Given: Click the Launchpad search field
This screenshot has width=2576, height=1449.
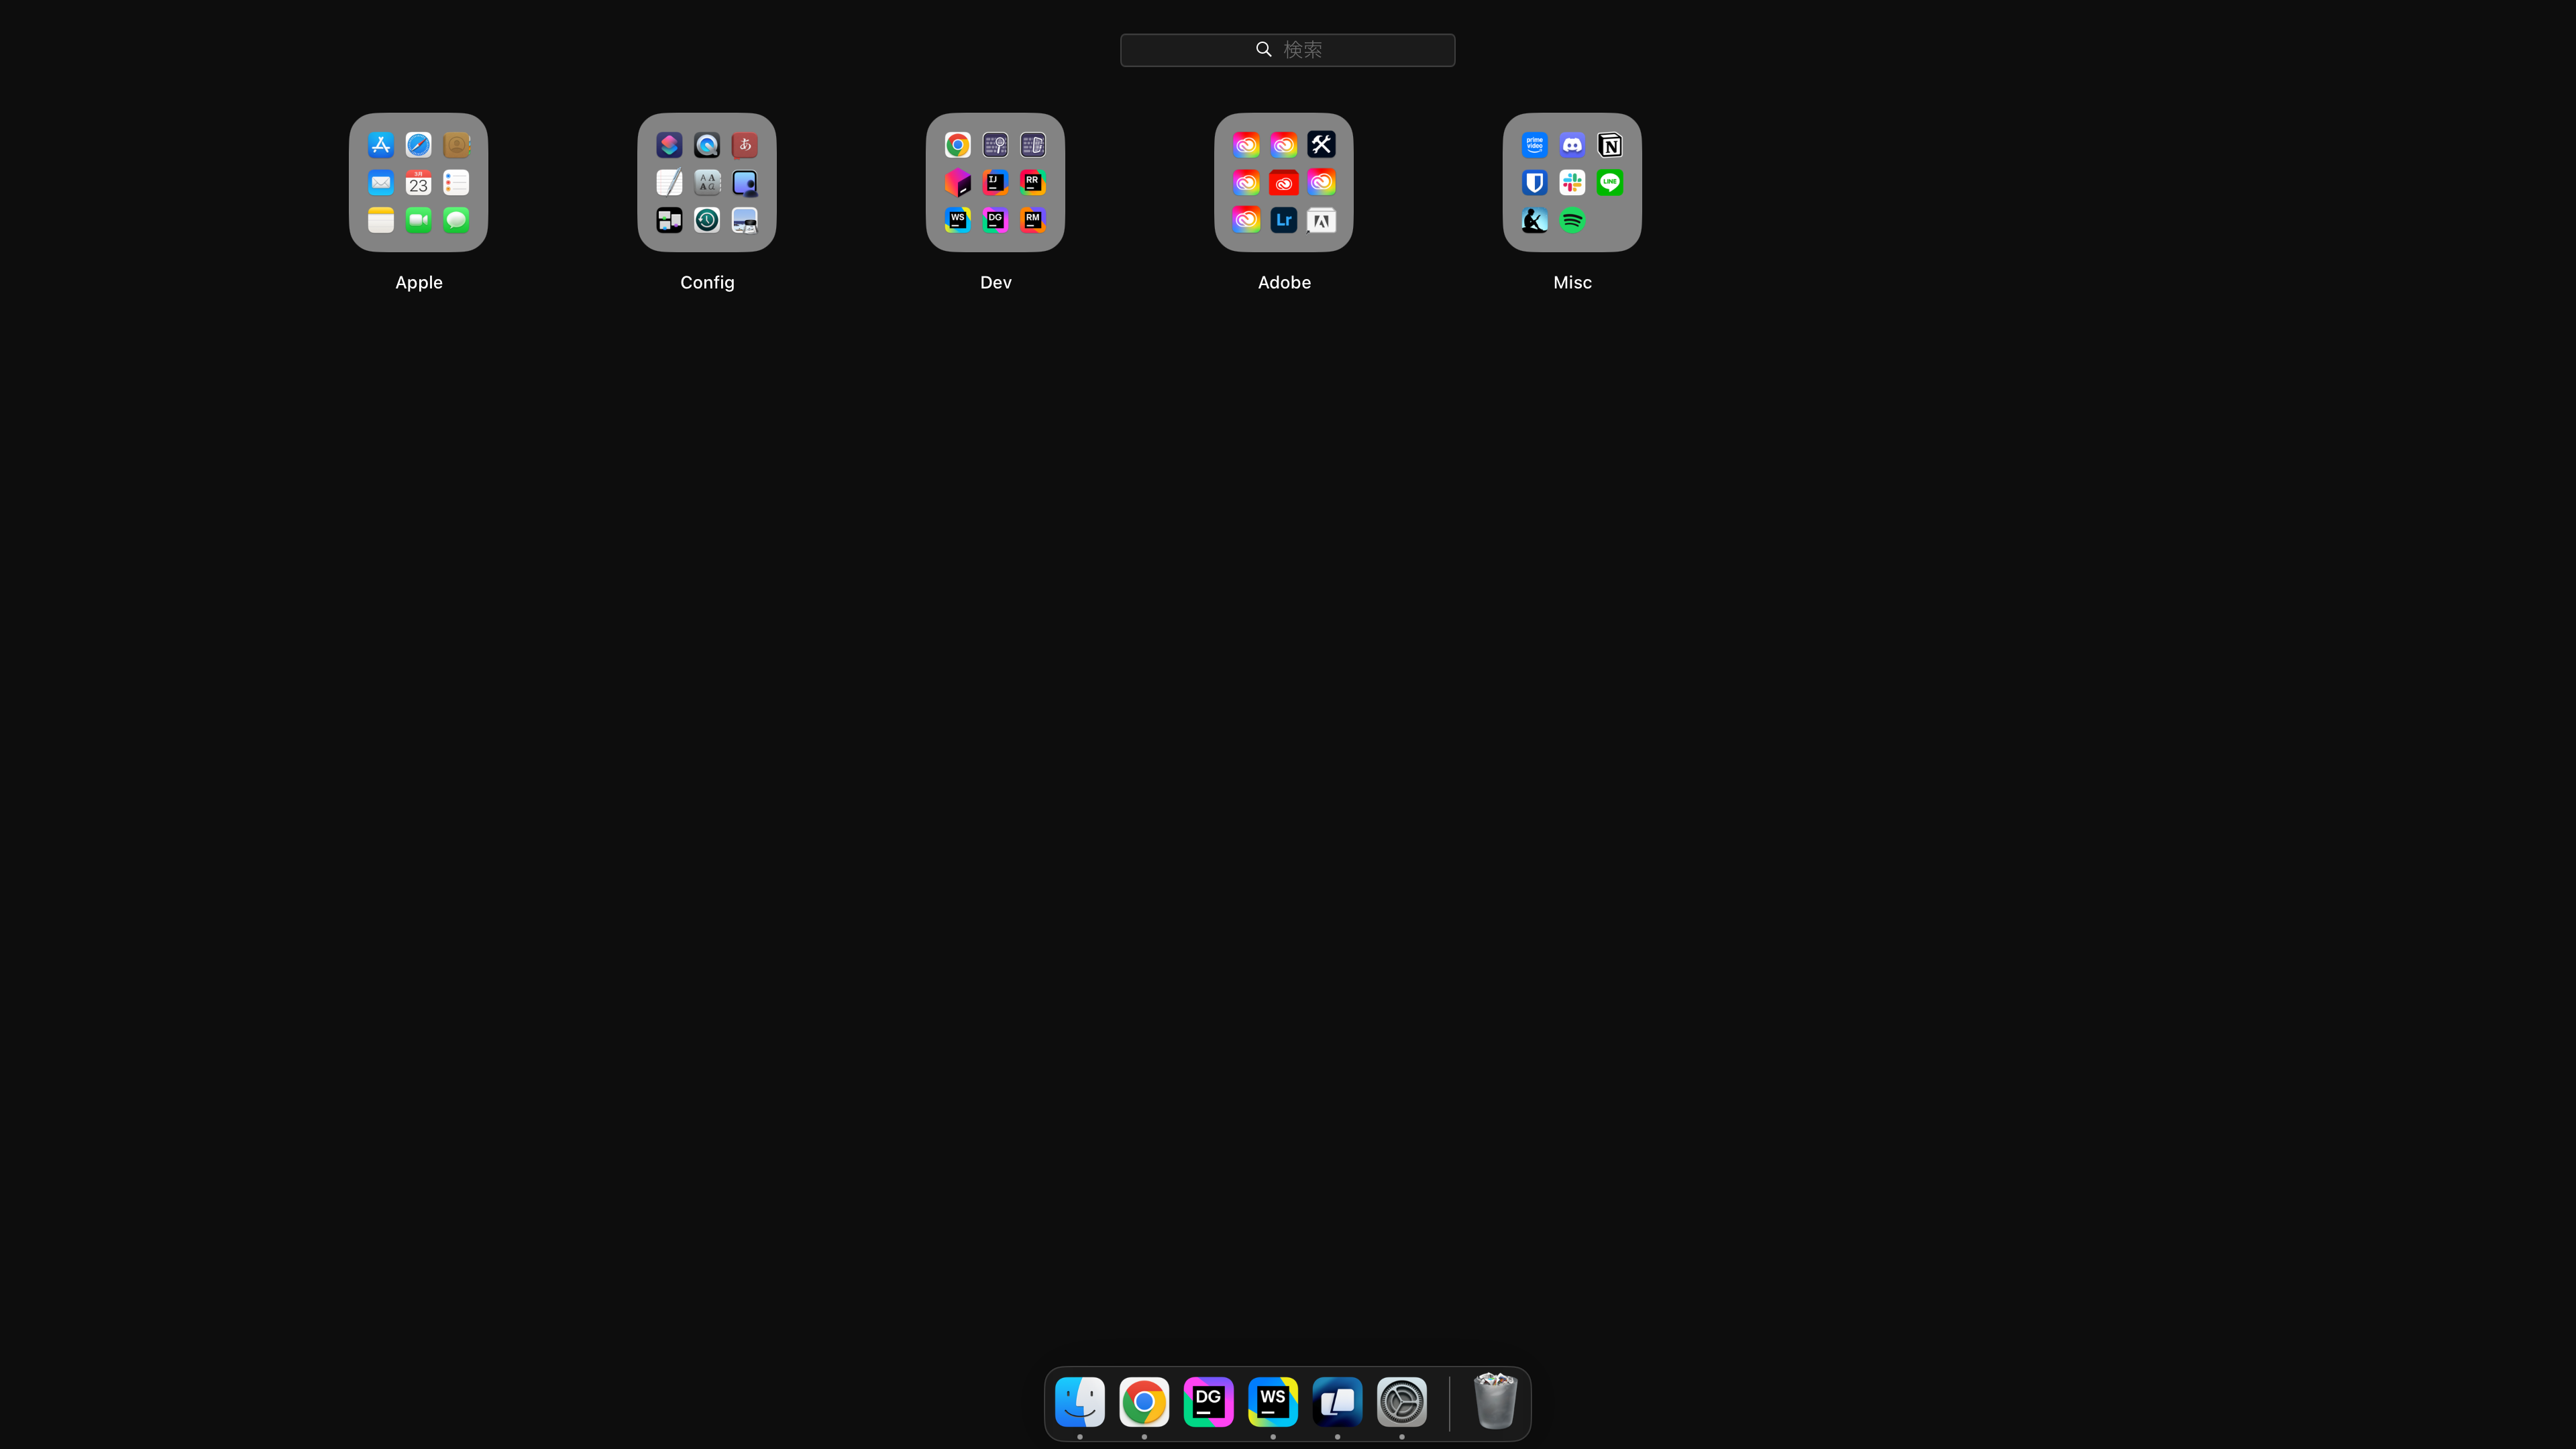Looking at the screenshot, I should point(1288,50).
